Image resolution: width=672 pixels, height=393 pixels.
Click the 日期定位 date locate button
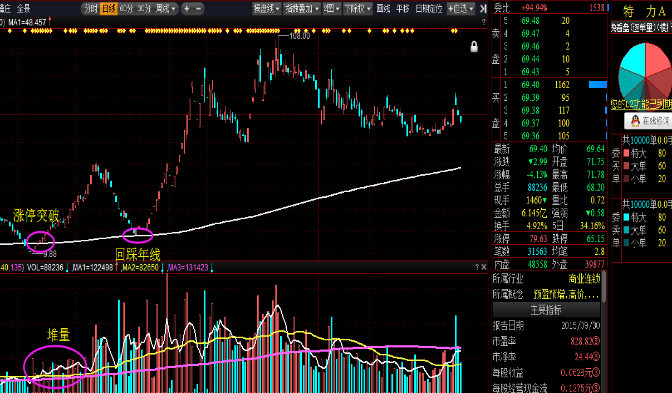click(429, 8)
